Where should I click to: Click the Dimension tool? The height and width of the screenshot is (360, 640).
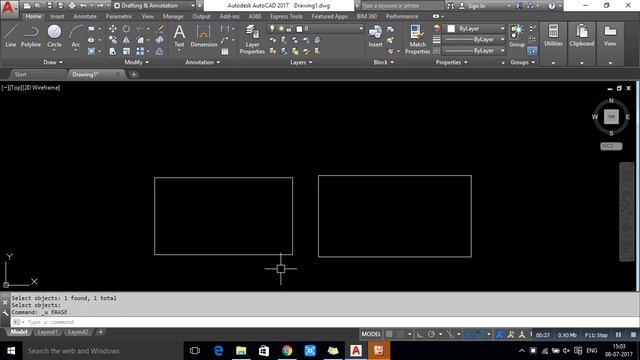(x=203, y=36)
